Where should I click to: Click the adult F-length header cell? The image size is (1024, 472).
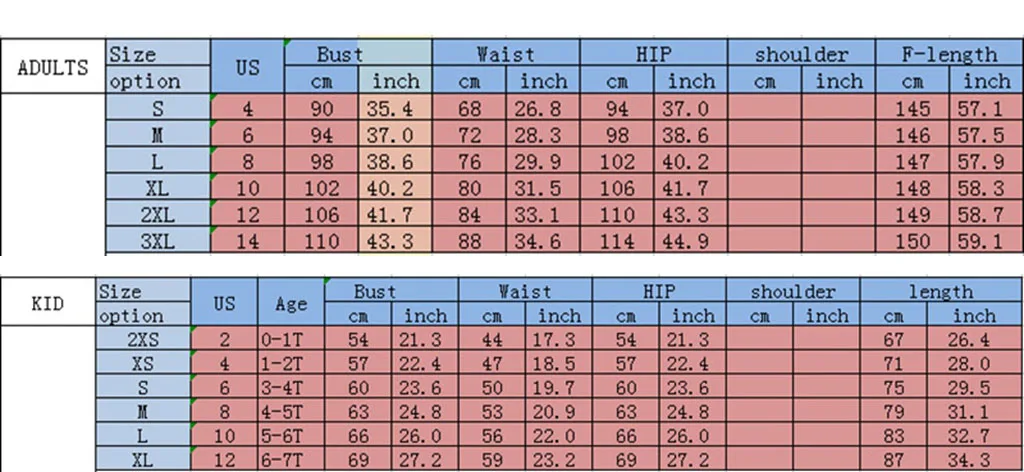[950, 54]
